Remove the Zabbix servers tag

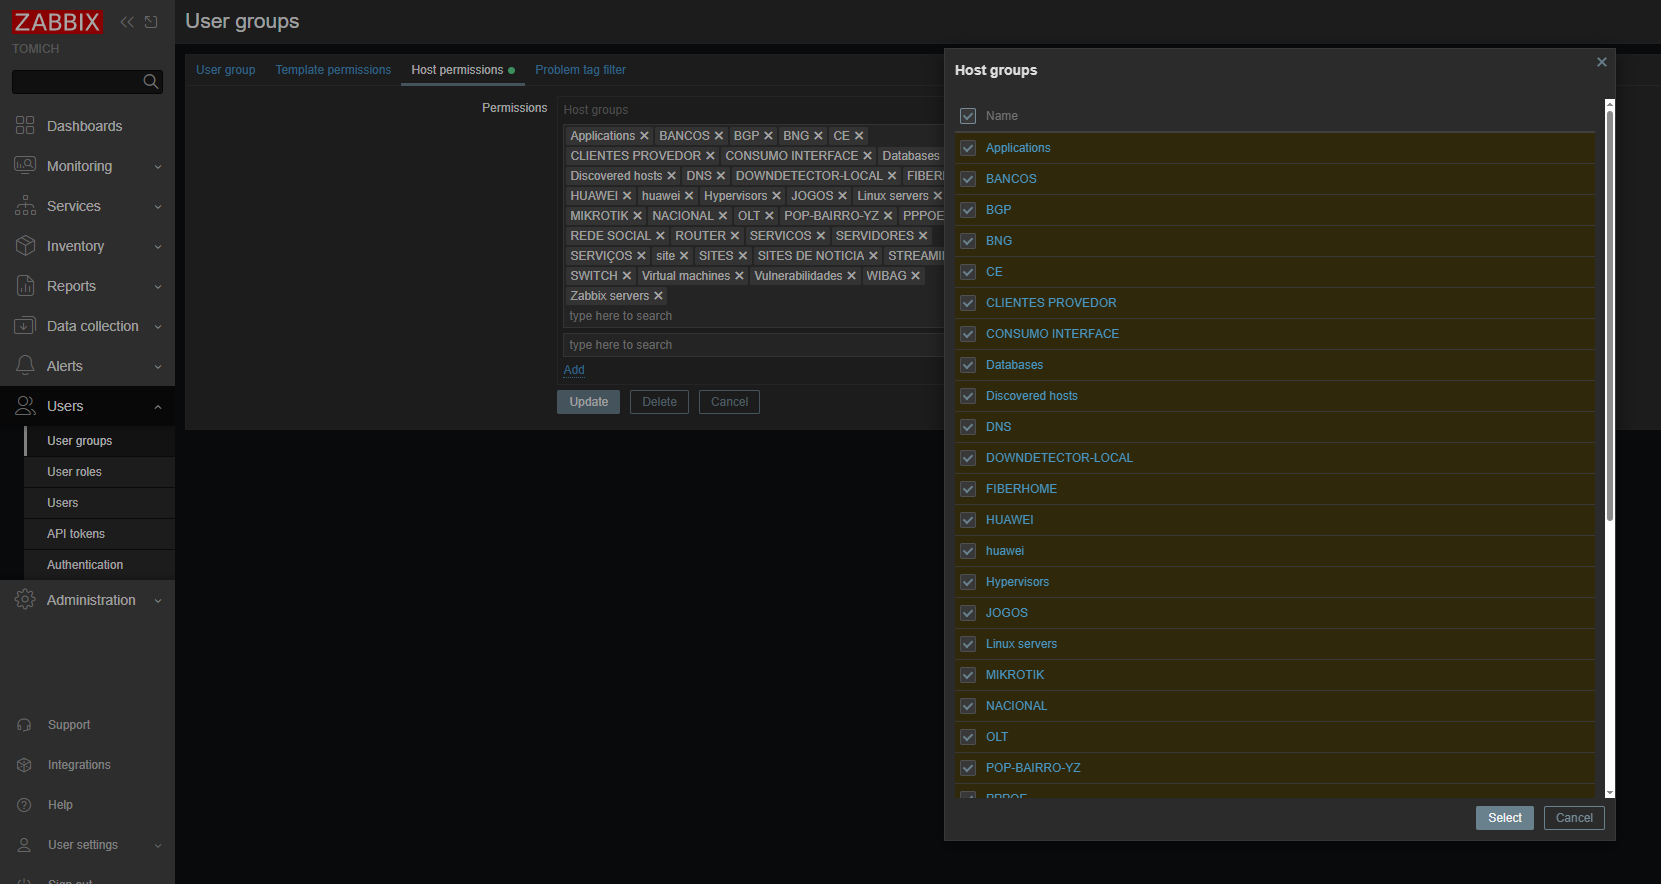[658, 296]
